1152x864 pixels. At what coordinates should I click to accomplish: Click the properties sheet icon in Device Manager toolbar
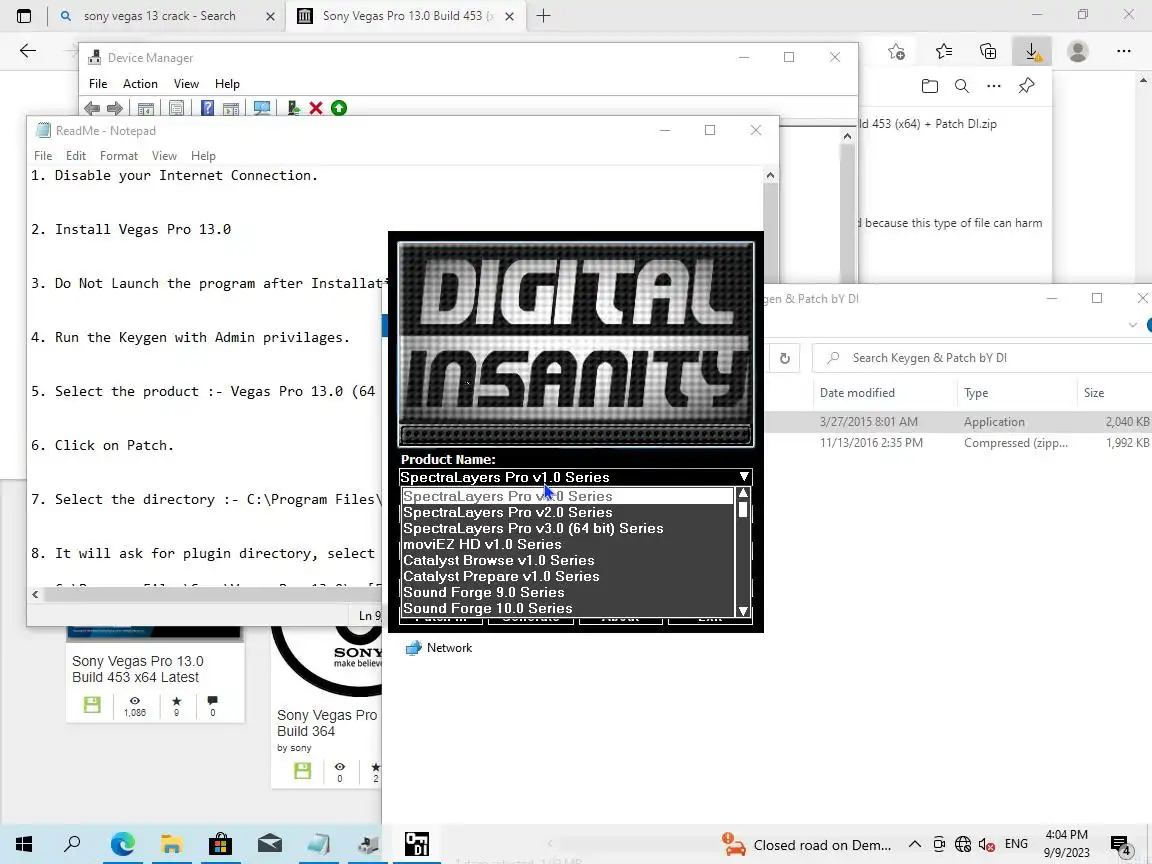tap(176, 109)
